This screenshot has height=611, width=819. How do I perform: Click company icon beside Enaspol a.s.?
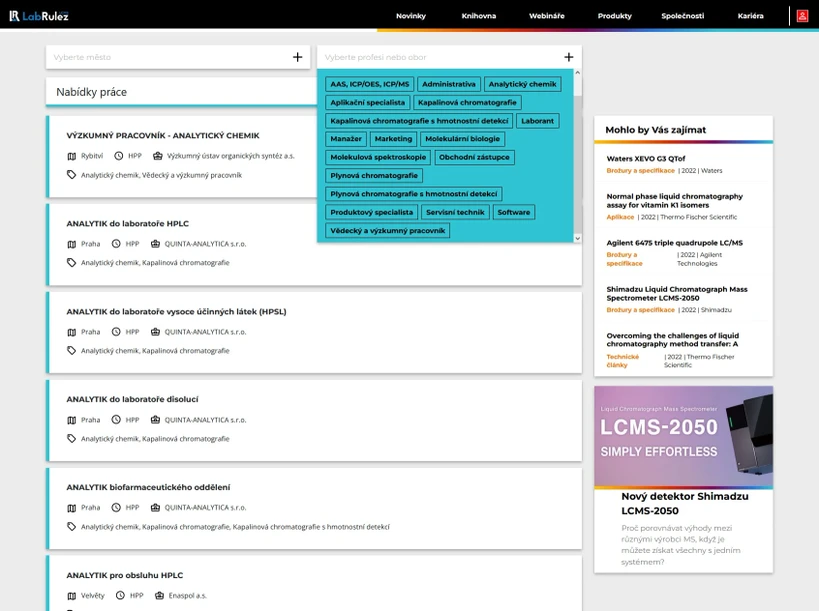160,596
